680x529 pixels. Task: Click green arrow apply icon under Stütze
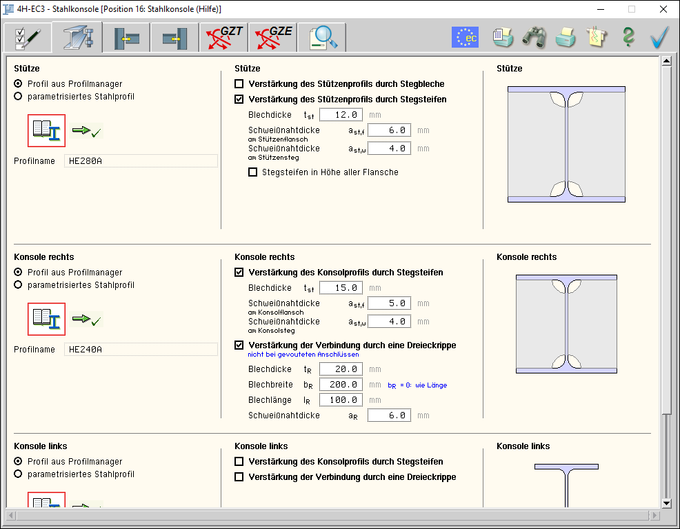point(88,130)
